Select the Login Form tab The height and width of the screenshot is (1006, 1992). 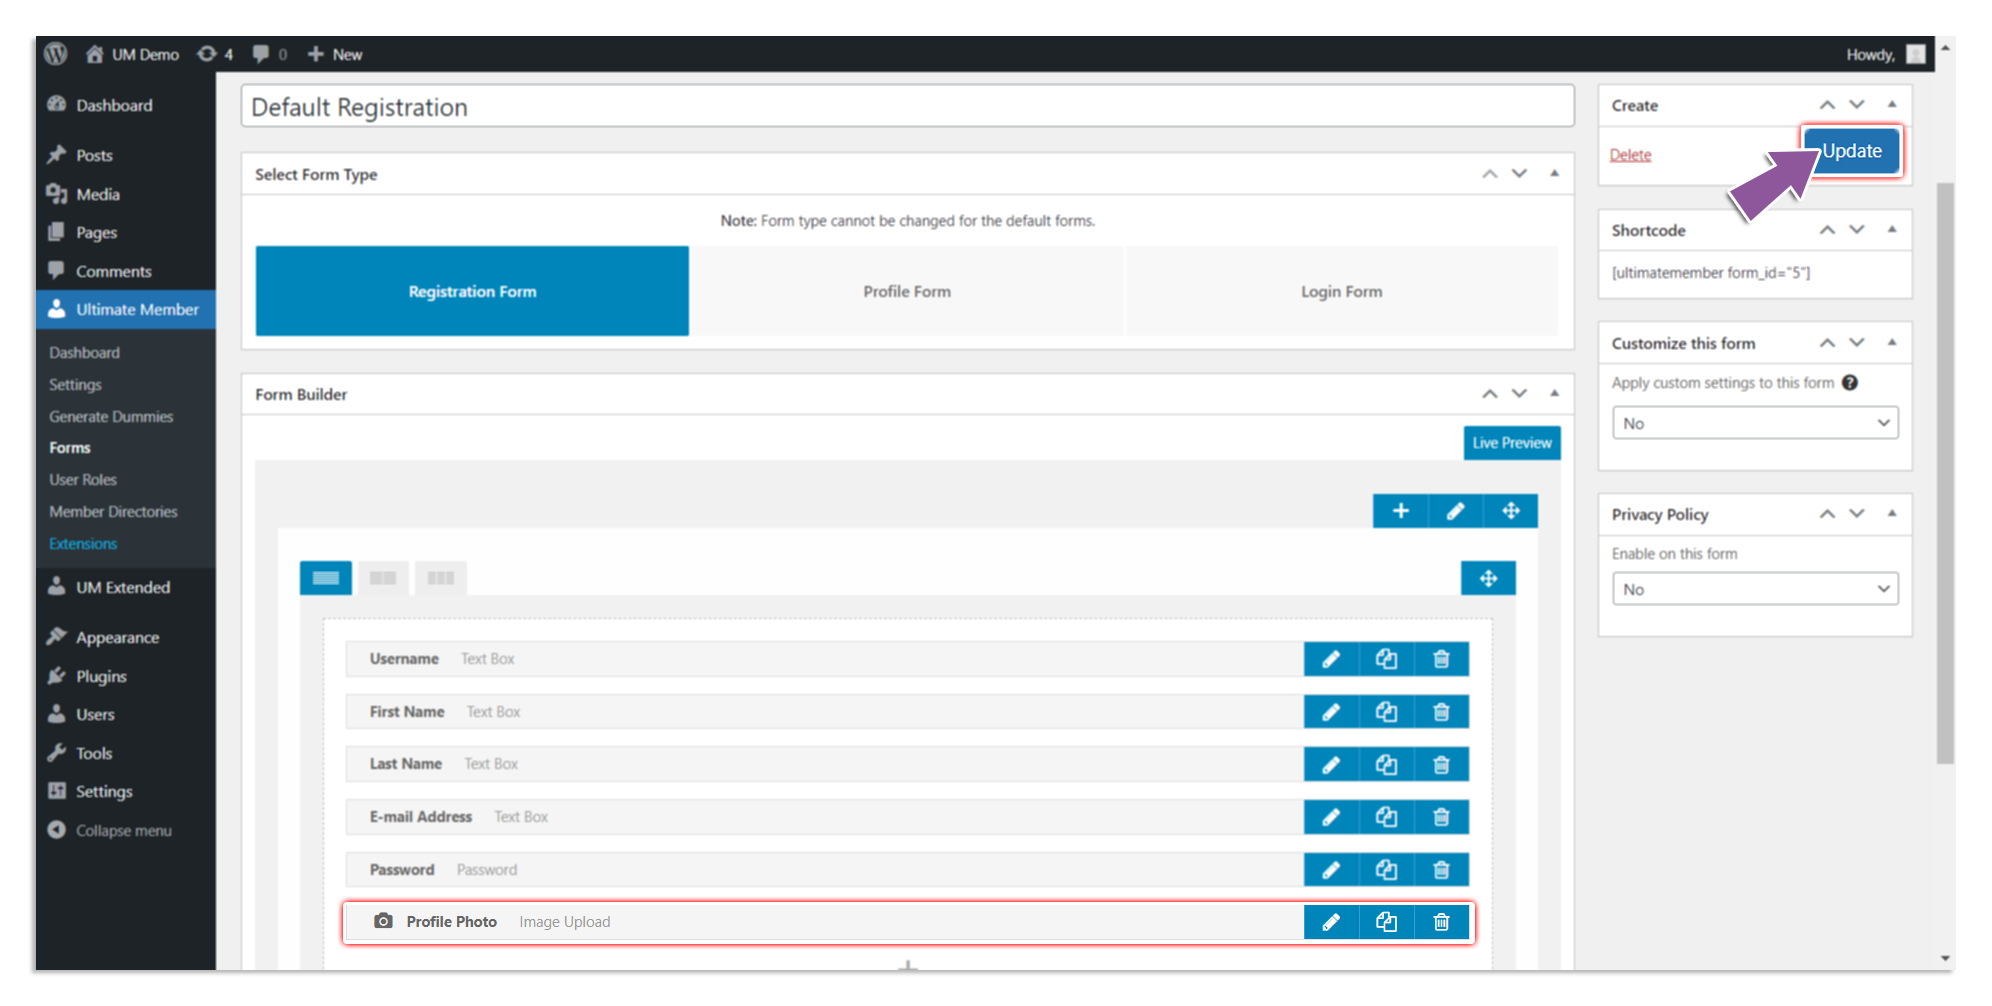tap(1341, 291)
